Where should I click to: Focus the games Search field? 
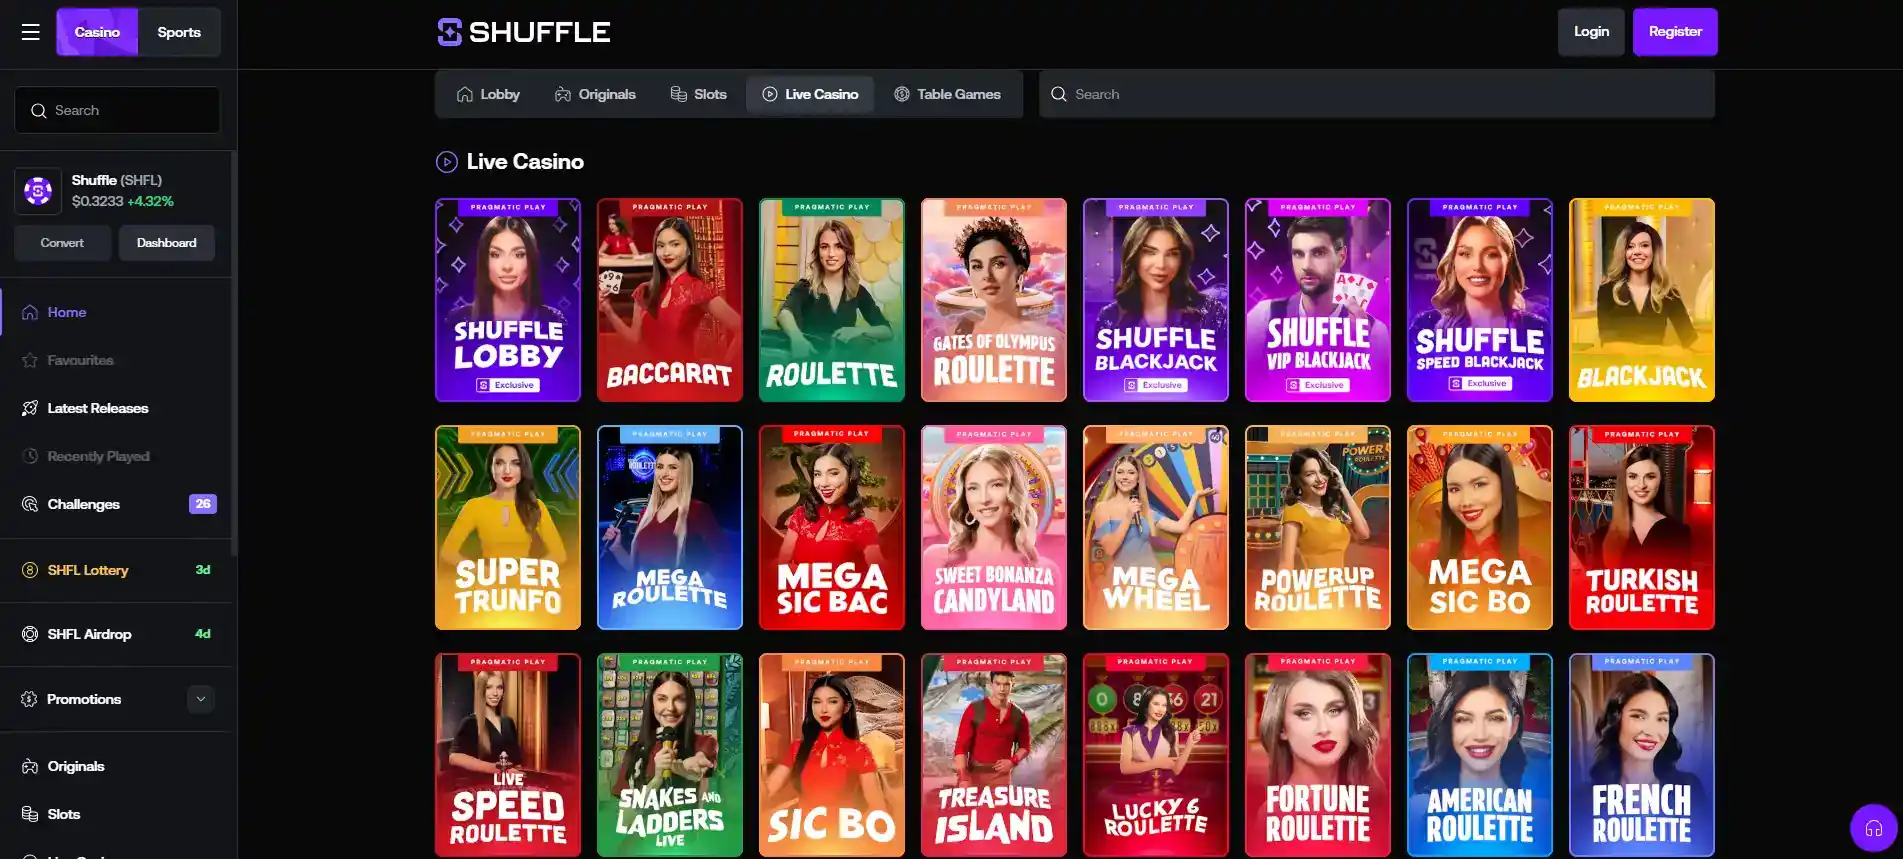(x=1377, y=94)
